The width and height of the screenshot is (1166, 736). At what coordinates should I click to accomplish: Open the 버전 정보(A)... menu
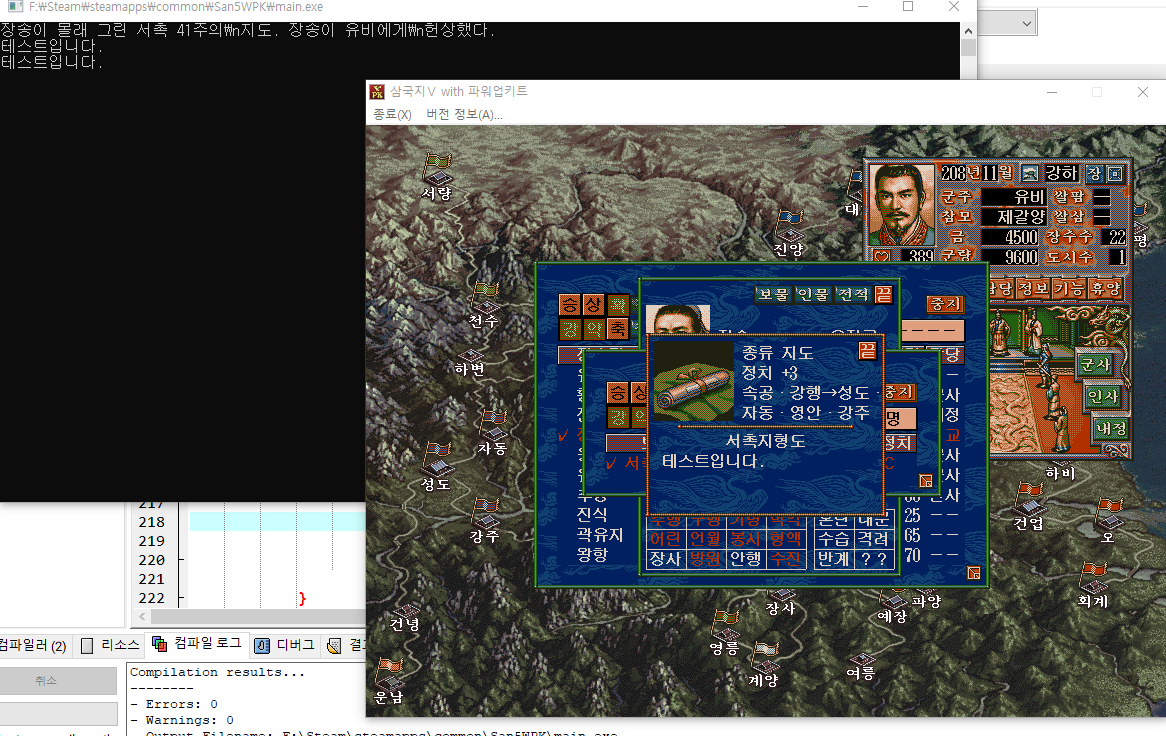(x=464, y=114)
